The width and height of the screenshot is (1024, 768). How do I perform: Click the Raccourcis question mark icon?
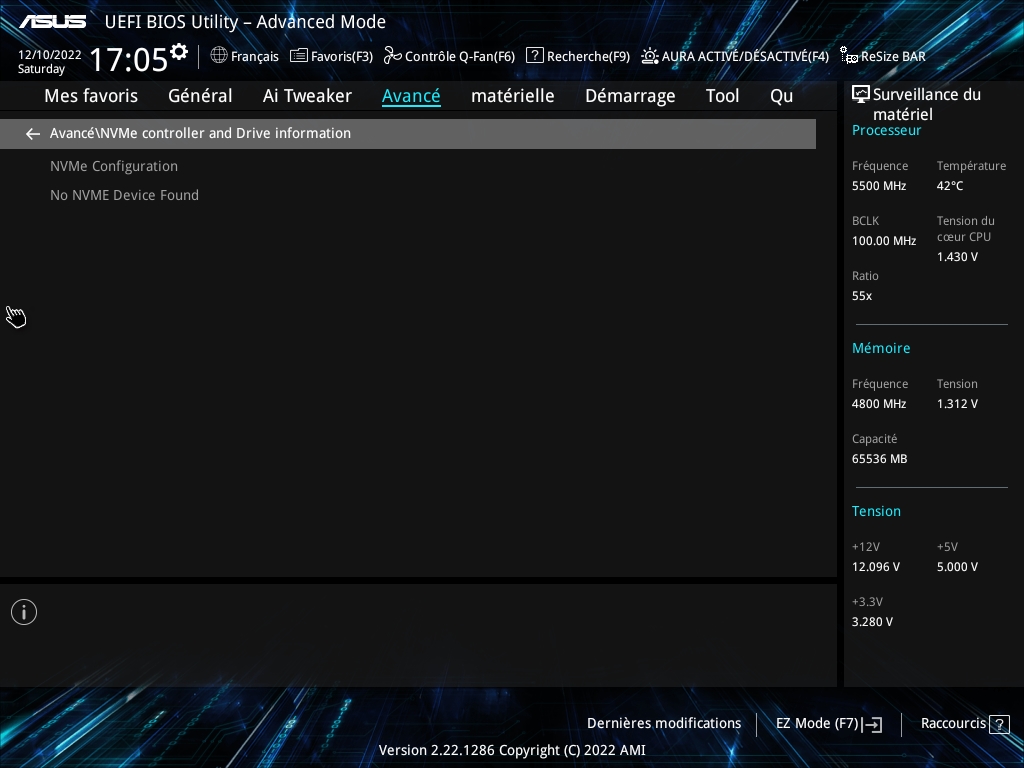tap(999, 724)
